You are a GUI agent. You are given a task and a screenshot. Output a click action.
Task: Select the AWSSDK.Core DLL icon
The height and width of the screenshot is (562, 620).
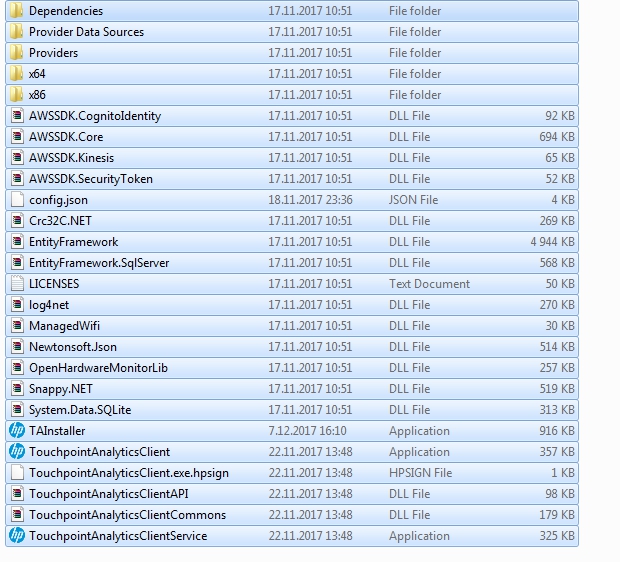click(x=16, y=137)
